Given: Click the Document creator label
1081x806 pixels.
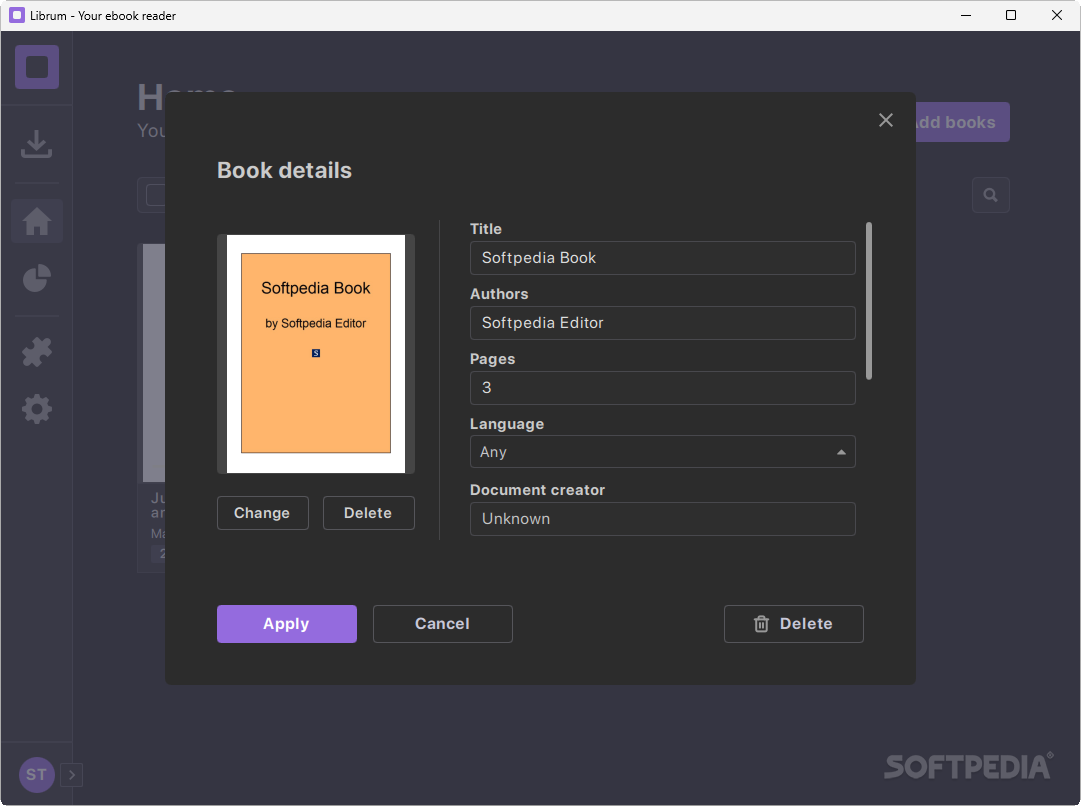Looking at the screenshot, I should click(537, 490).
